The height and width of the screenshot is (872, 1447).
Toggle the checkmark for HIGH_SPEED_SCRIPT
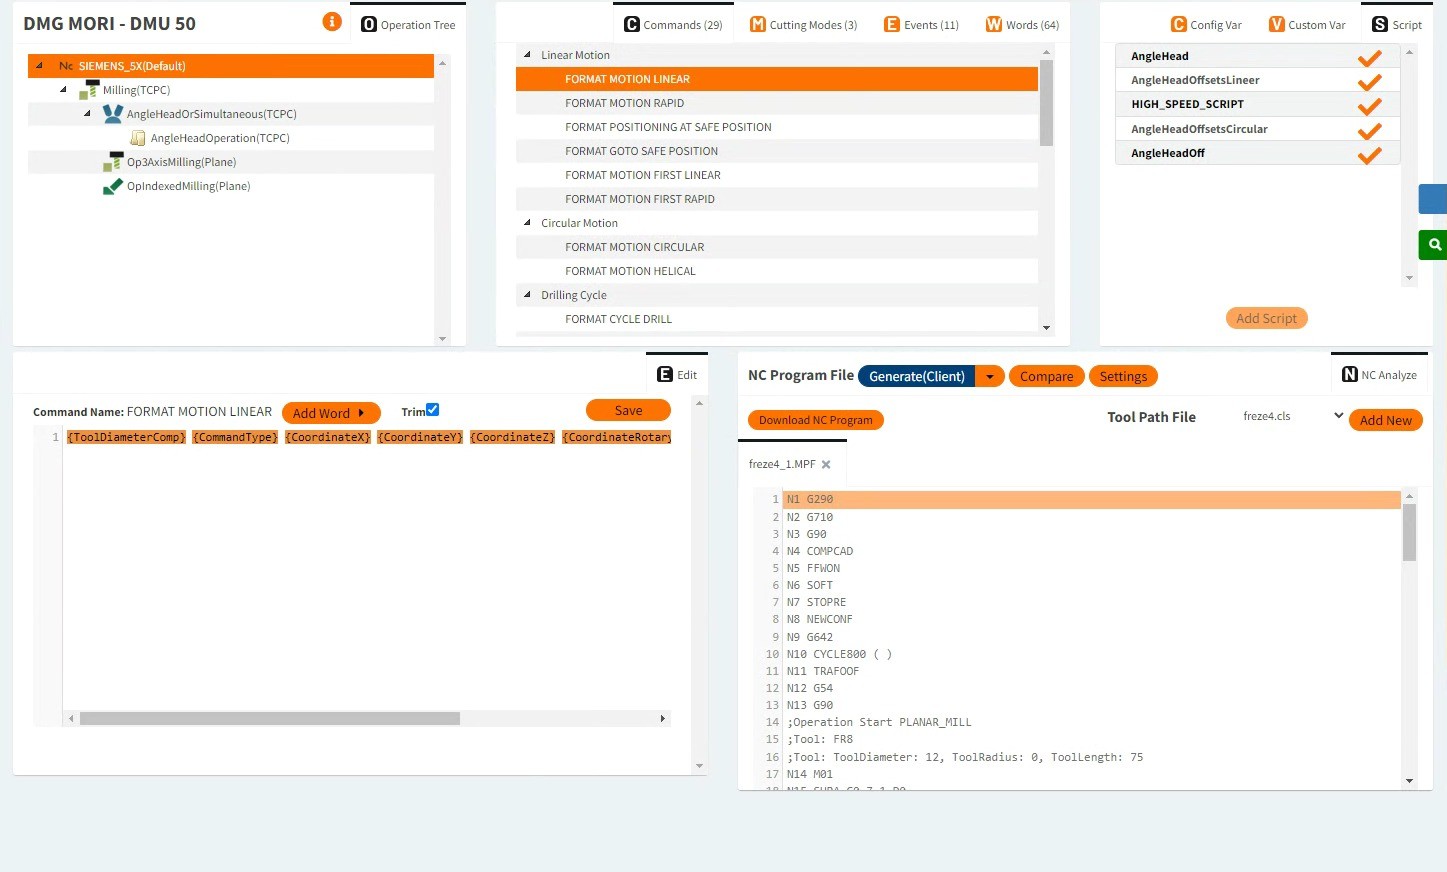pyautogui.click(x=1369, y=105)
